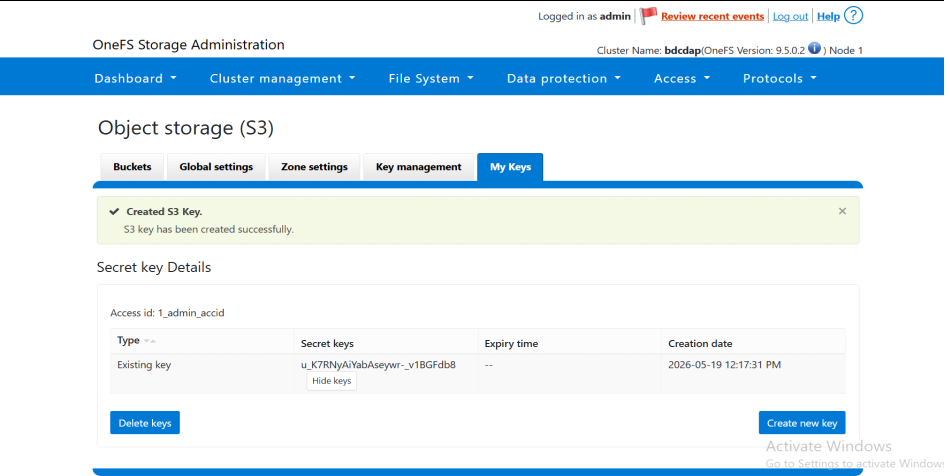Expand the Cluster management menu
The width and height of the screenshot is (950, 476).
(282, 78)
